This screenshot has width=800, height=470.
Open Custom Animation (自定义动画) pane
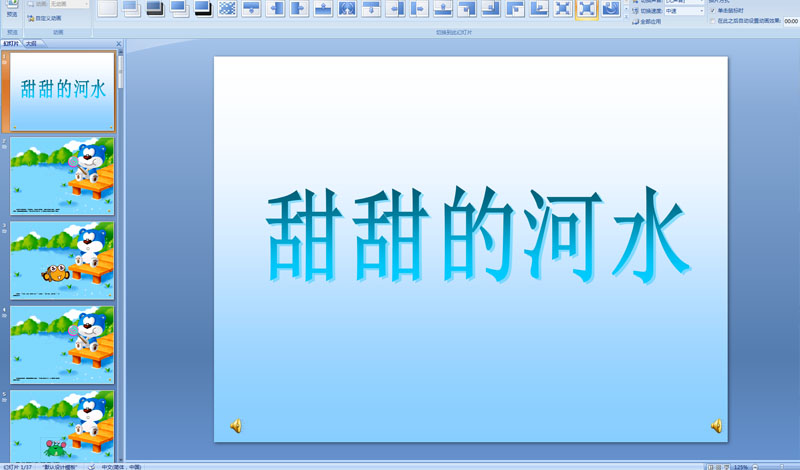pos(44,18)
